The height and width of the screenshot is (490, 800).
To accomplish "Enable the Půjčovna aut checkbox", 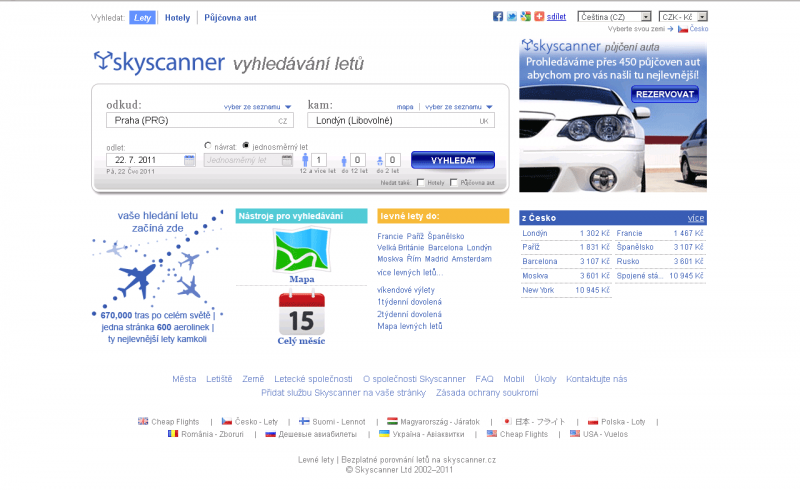I will [x=454, y=183].
